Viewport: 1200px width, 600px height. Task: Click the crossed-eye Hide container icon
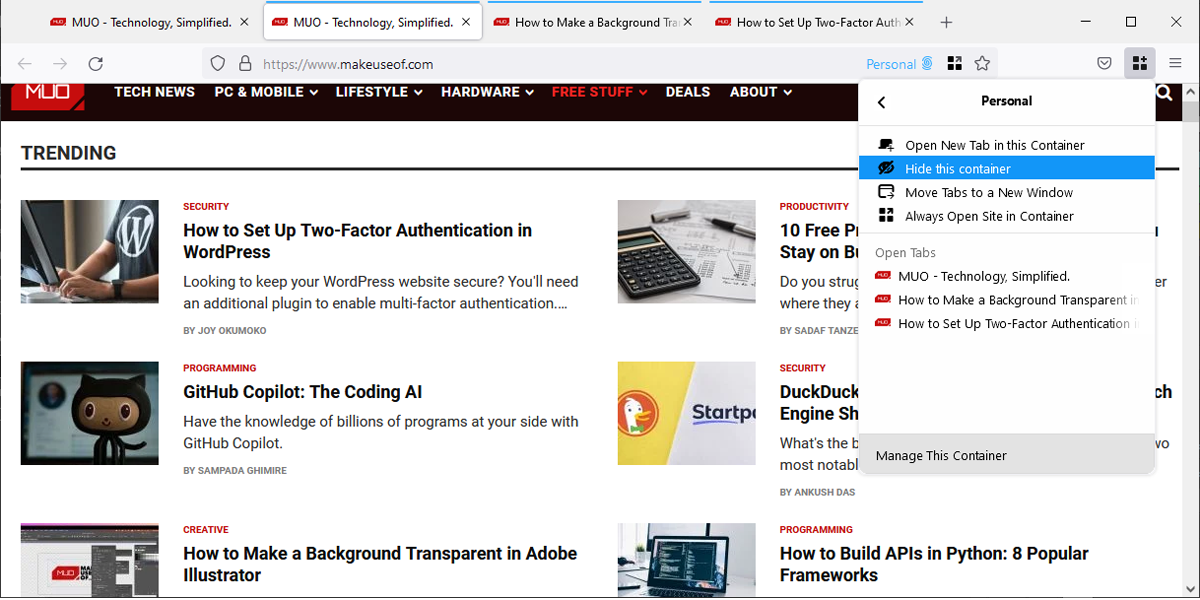pos(886,168)
